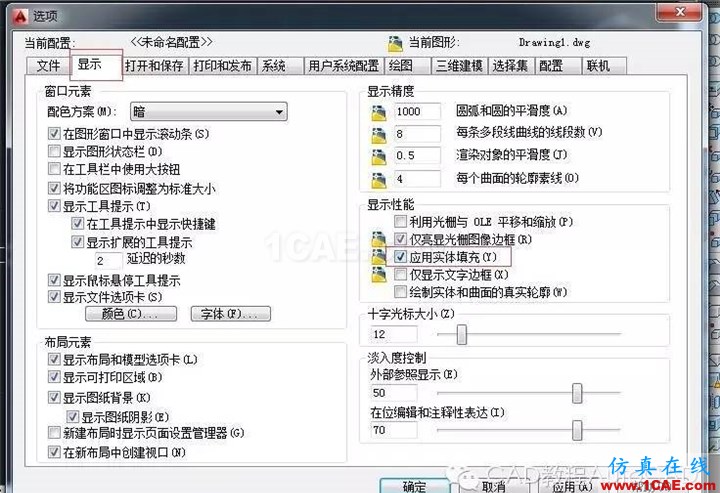Image resolution: width=720 pixels, height=493 pixels.
Task: Toggle 仅亮显光栅图像边框 checkbox
Action: [400, 239]
